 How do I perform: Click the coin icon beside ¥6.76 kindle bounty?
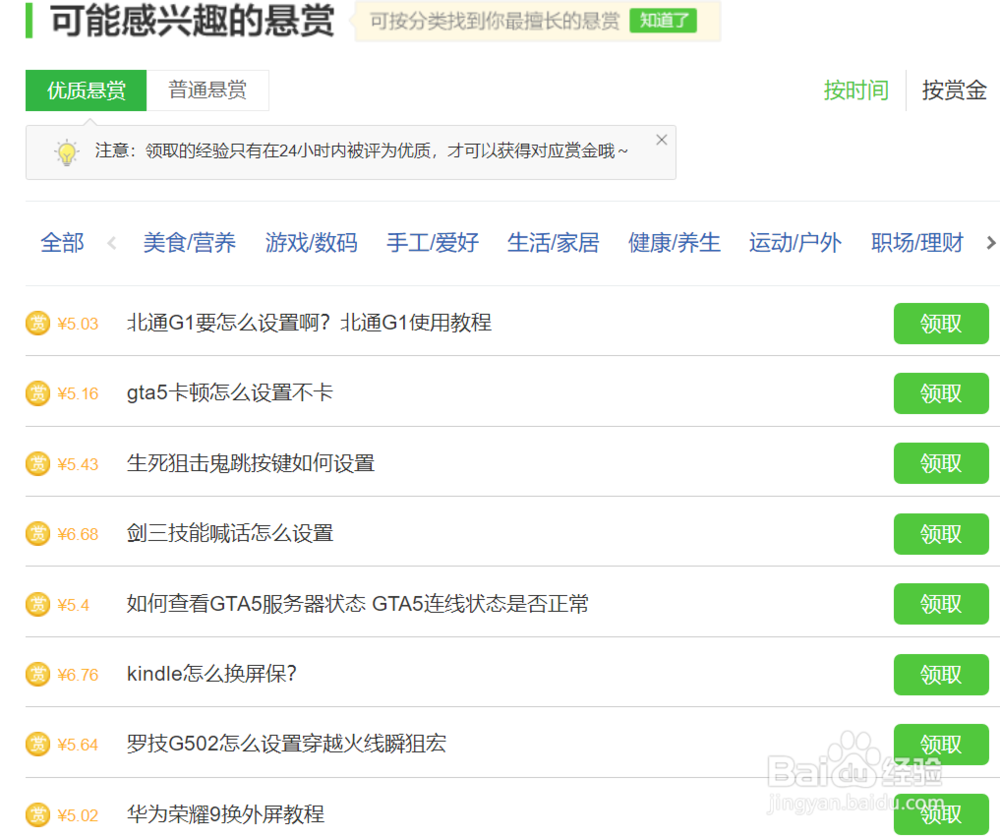pyautogui.click(x=38, y=674)
